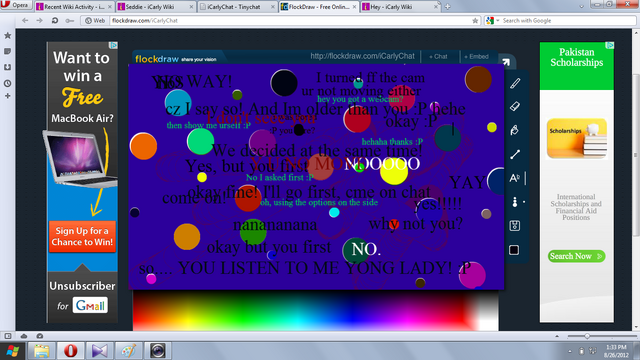Click Sign Up for a Chance to Win

coord(82,236)
